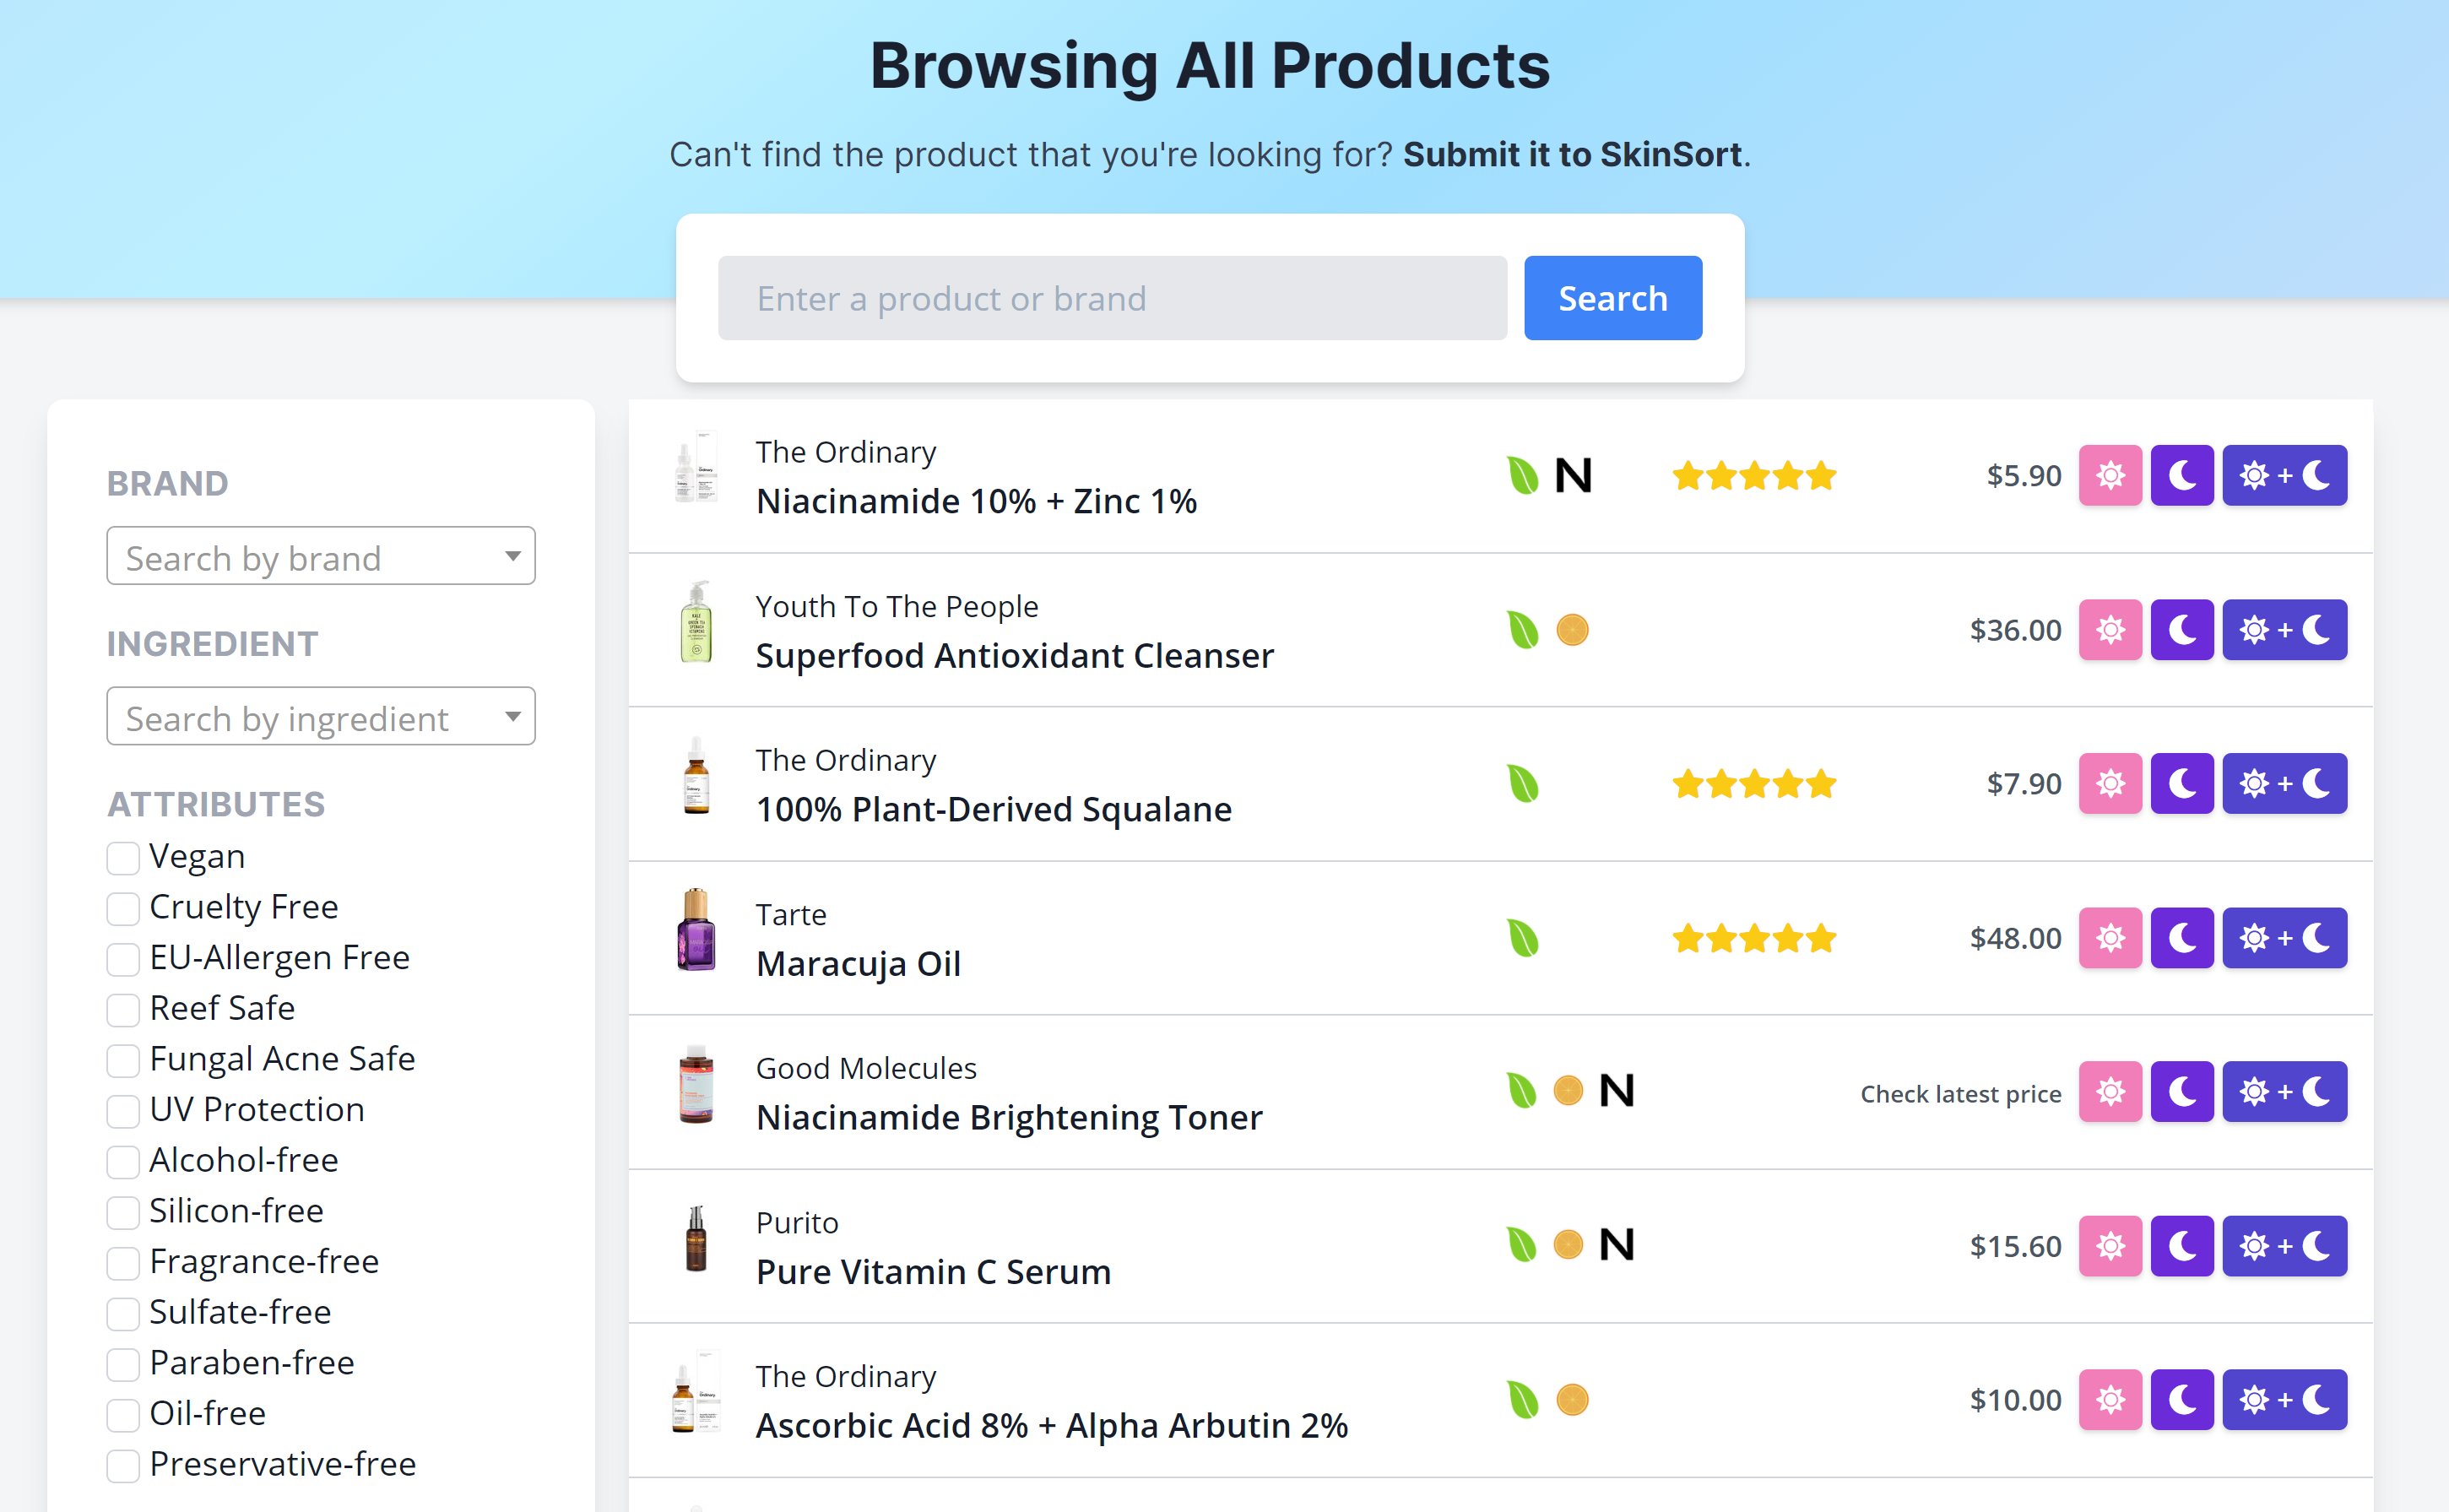The width and height of the screenshot is (2449, 1512).
Task: Open the Superfood Antioxidant Cleanser product page
Action: point(1015,656)
